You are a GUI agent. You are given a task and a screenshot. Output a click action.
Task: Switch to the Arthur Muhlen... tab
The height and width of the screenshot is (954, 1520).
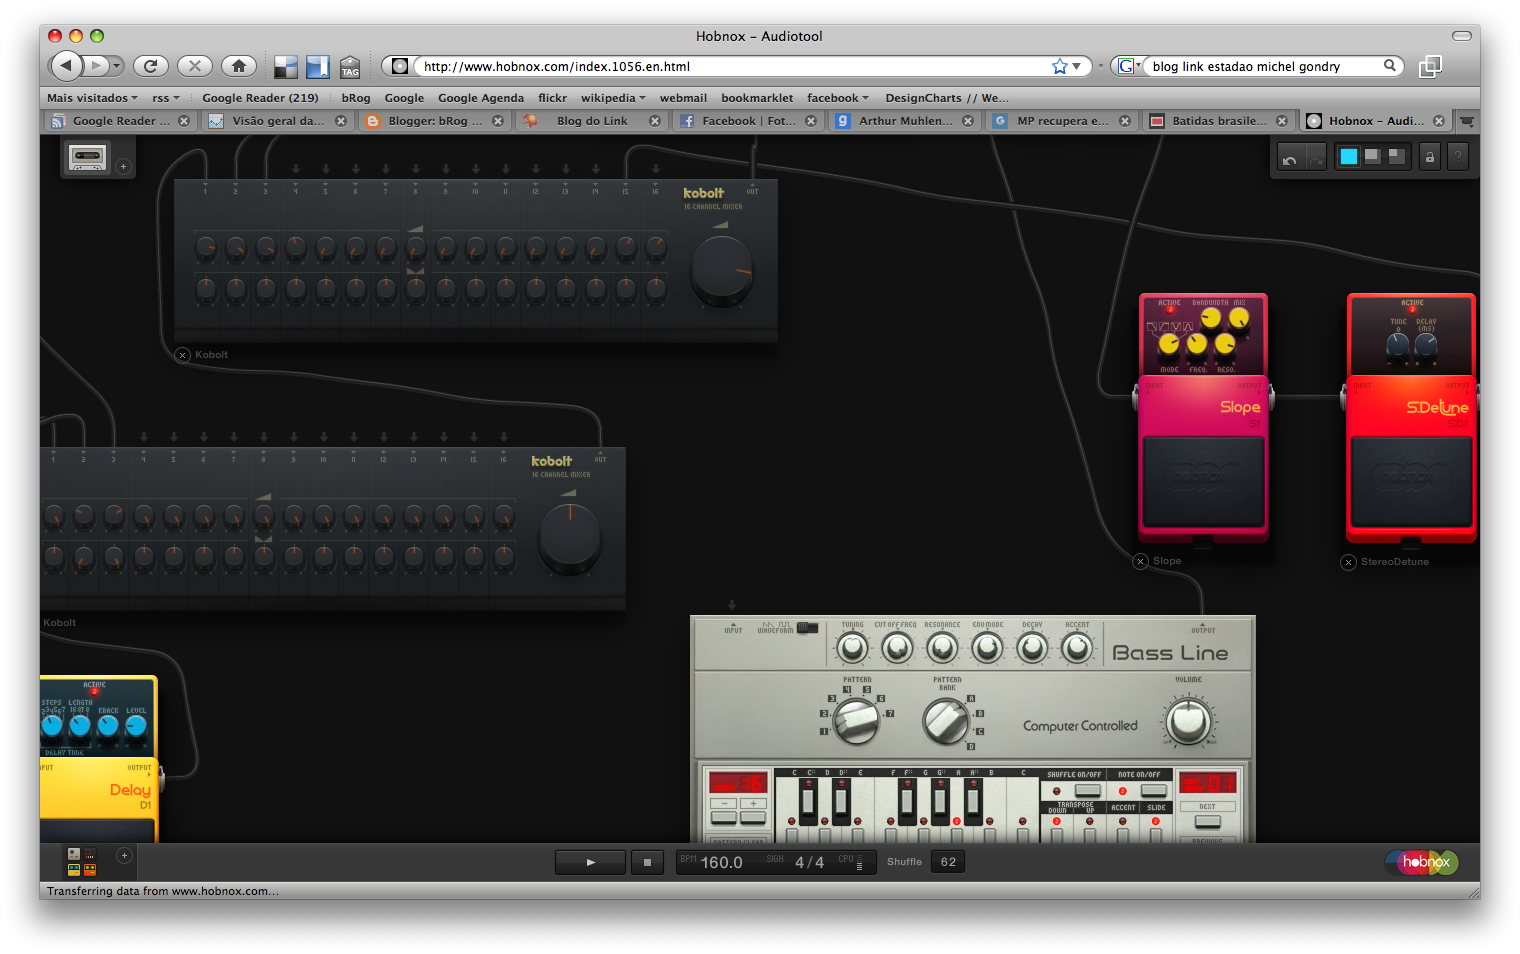pos(905,121)
